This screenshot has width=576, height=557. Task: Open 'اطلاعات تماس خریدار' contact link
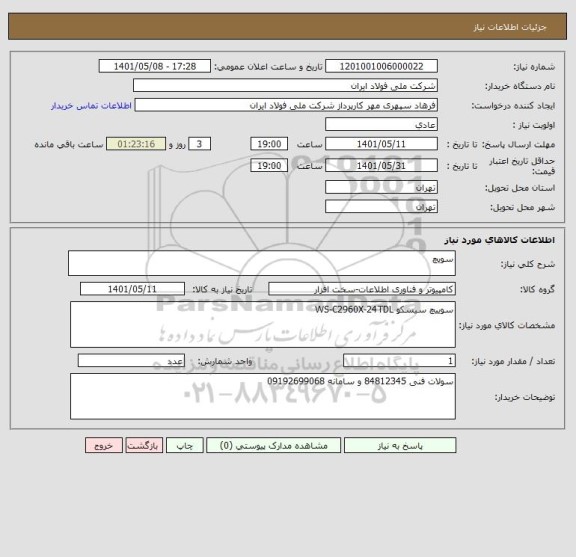(91, 106)
